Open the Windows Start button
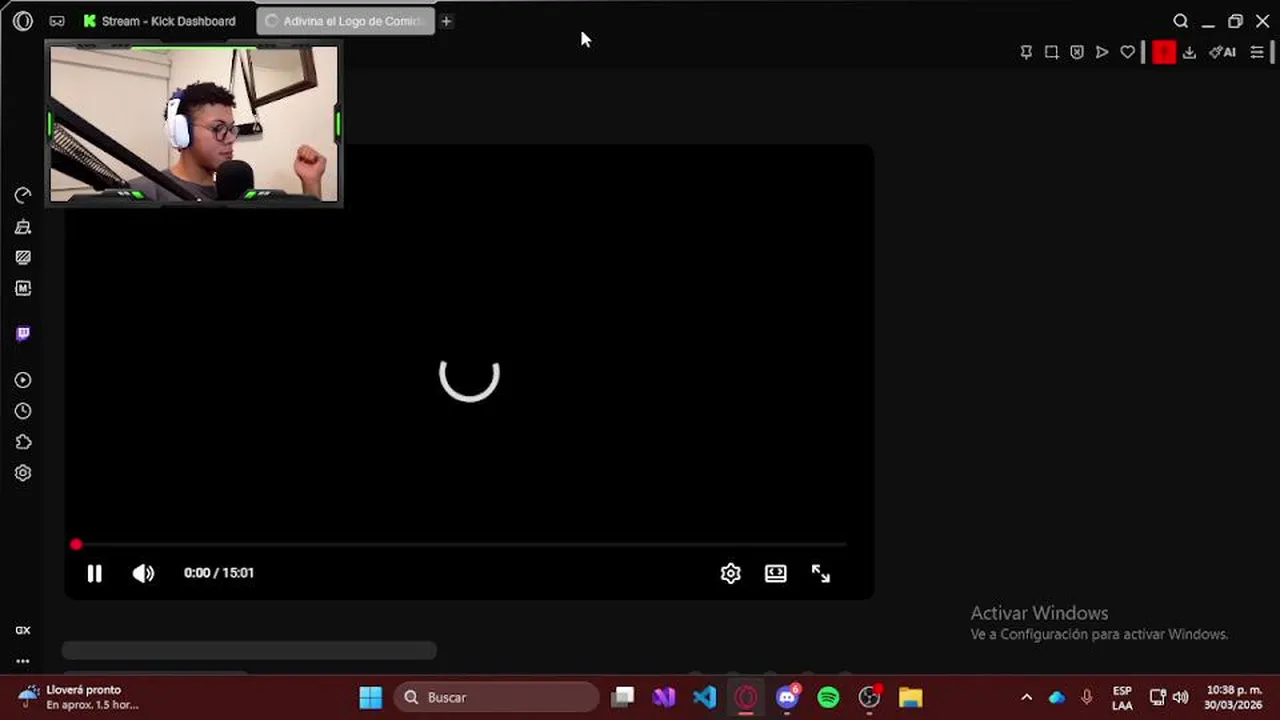Viewport: 1280px width, 720px height. pyautogui.click(x=371, y=697)
